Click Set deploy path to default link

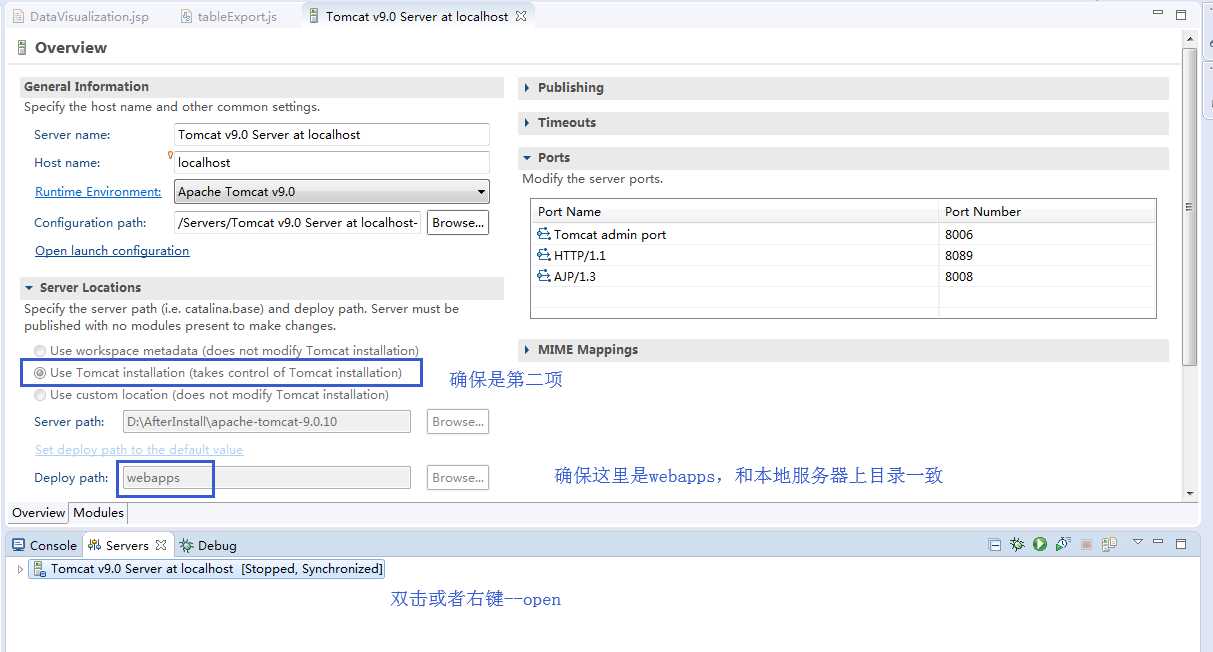coord(139,449)
